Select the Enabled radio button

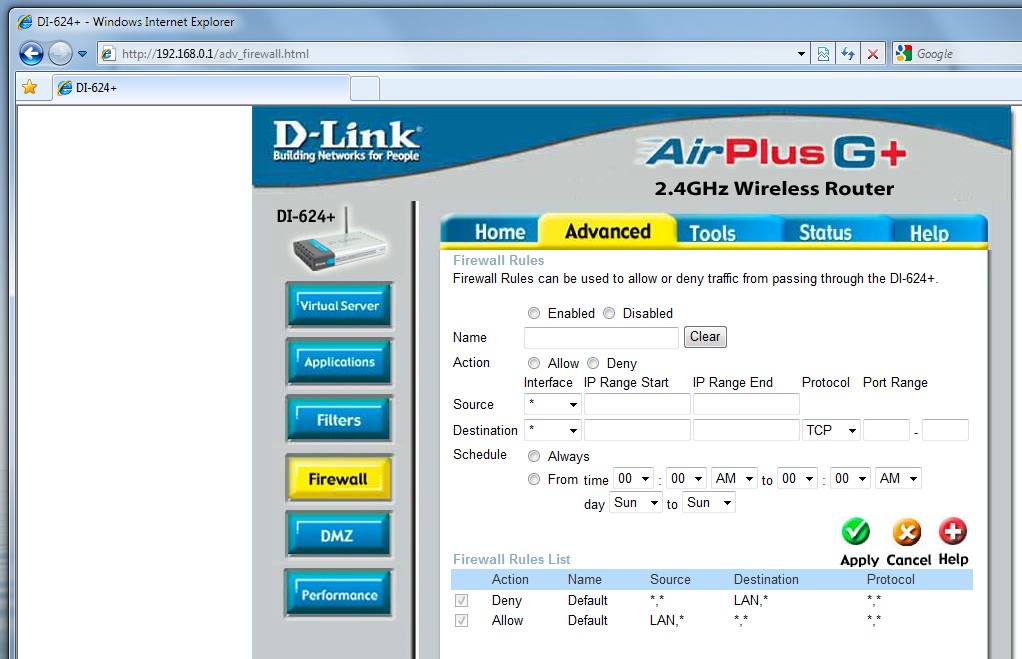click(x=534, y=314)
